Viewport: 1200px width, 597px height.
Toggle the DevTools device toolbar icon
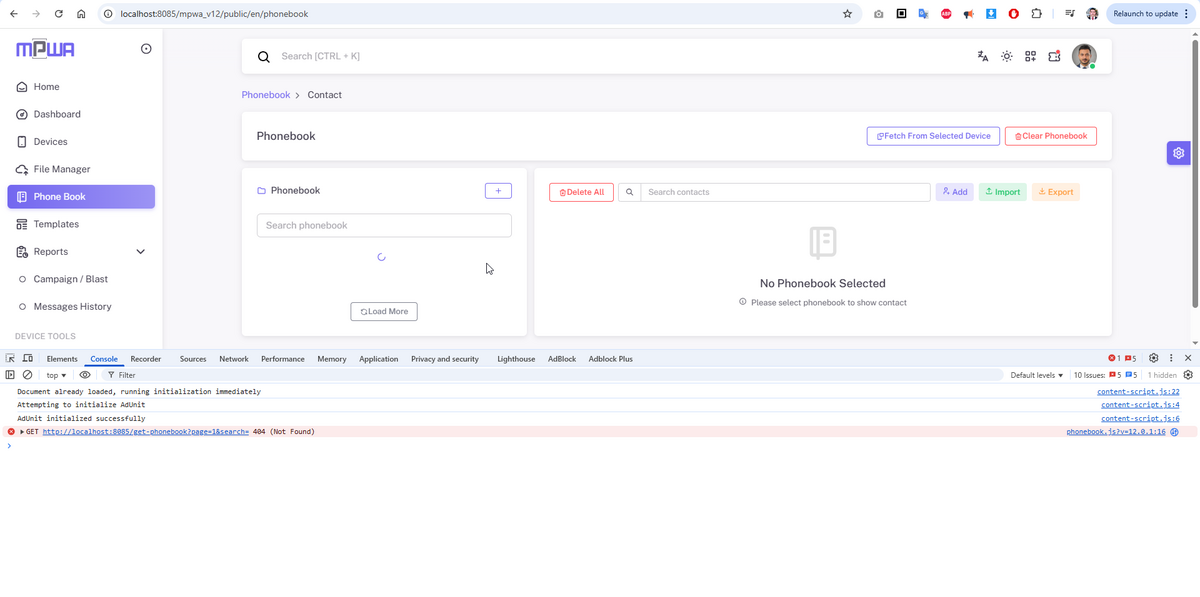point(28,358)
